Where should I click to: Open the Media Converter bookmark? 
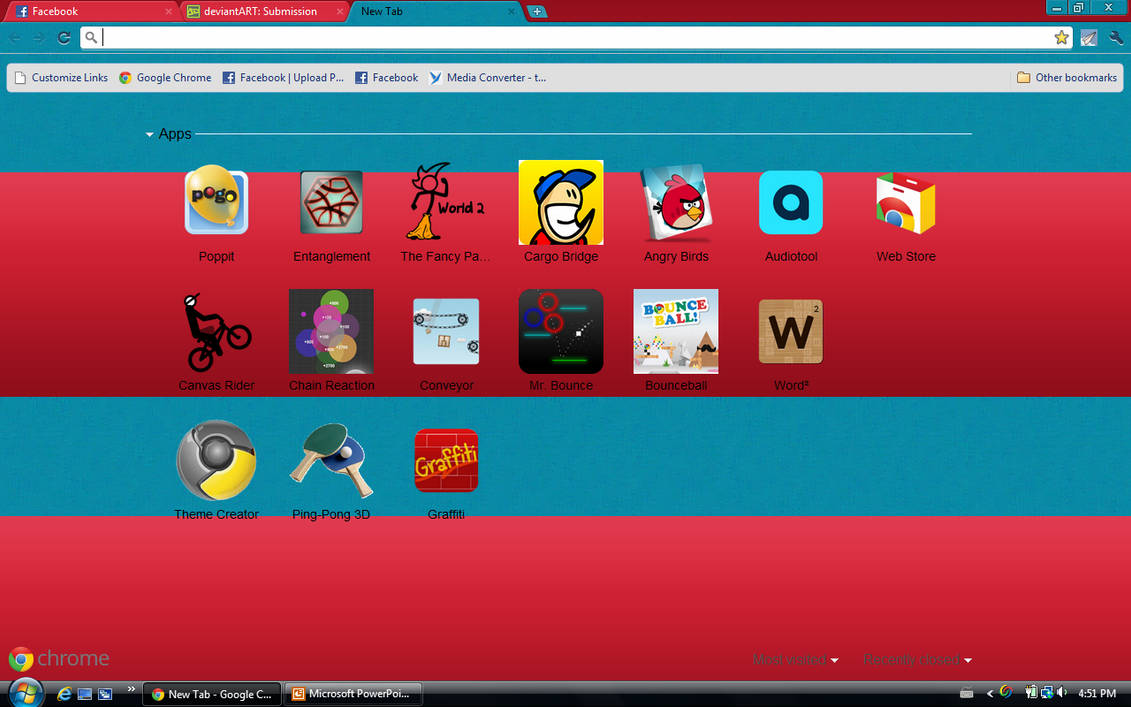point(488,77)
